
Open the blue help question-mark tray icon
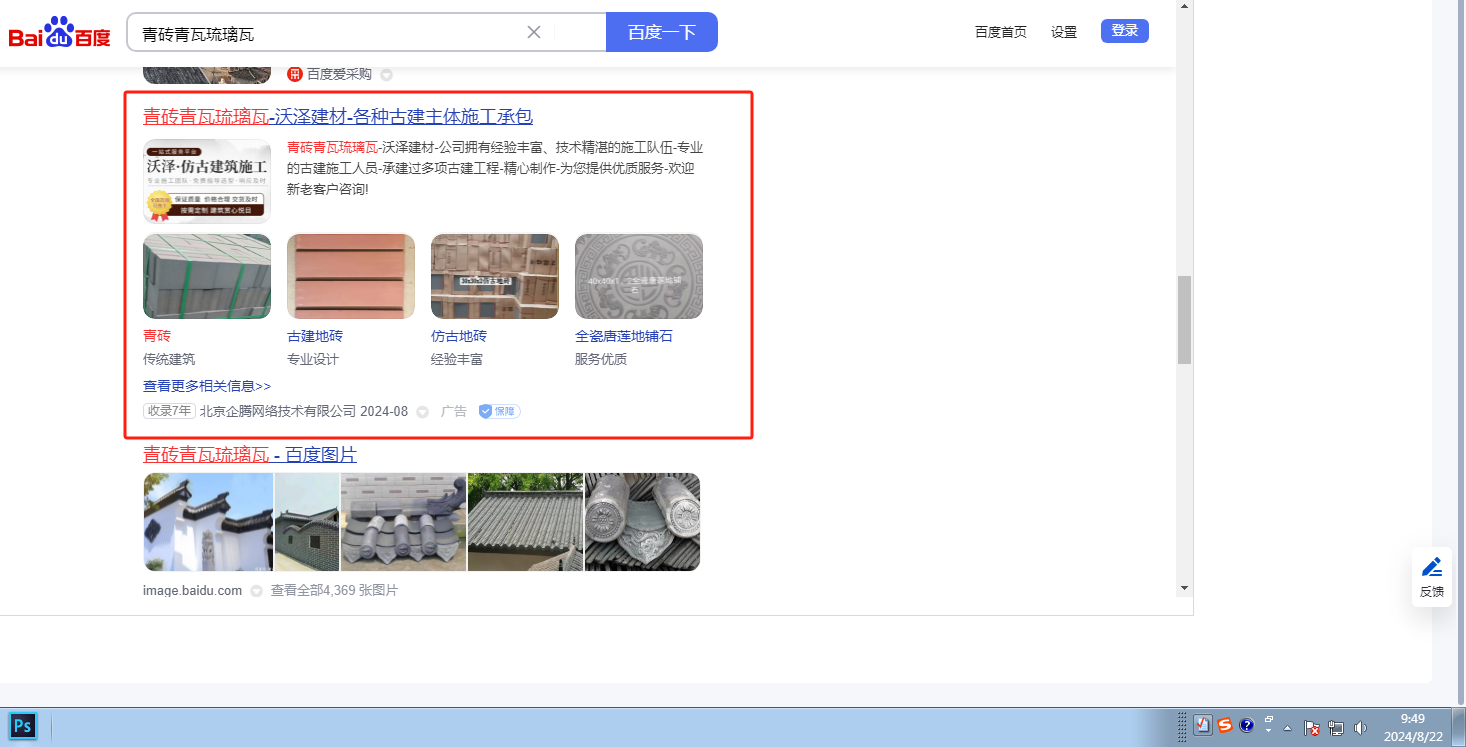1247,726
